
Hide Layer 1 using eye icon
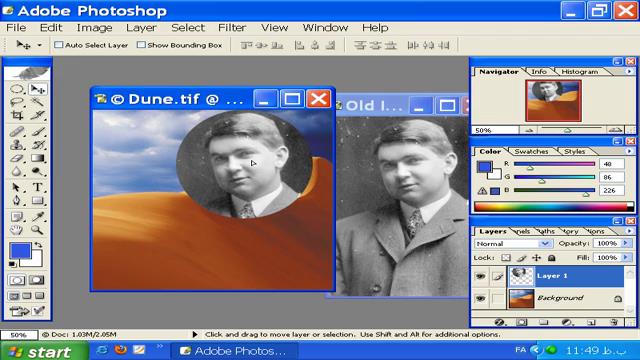[480, 276]
